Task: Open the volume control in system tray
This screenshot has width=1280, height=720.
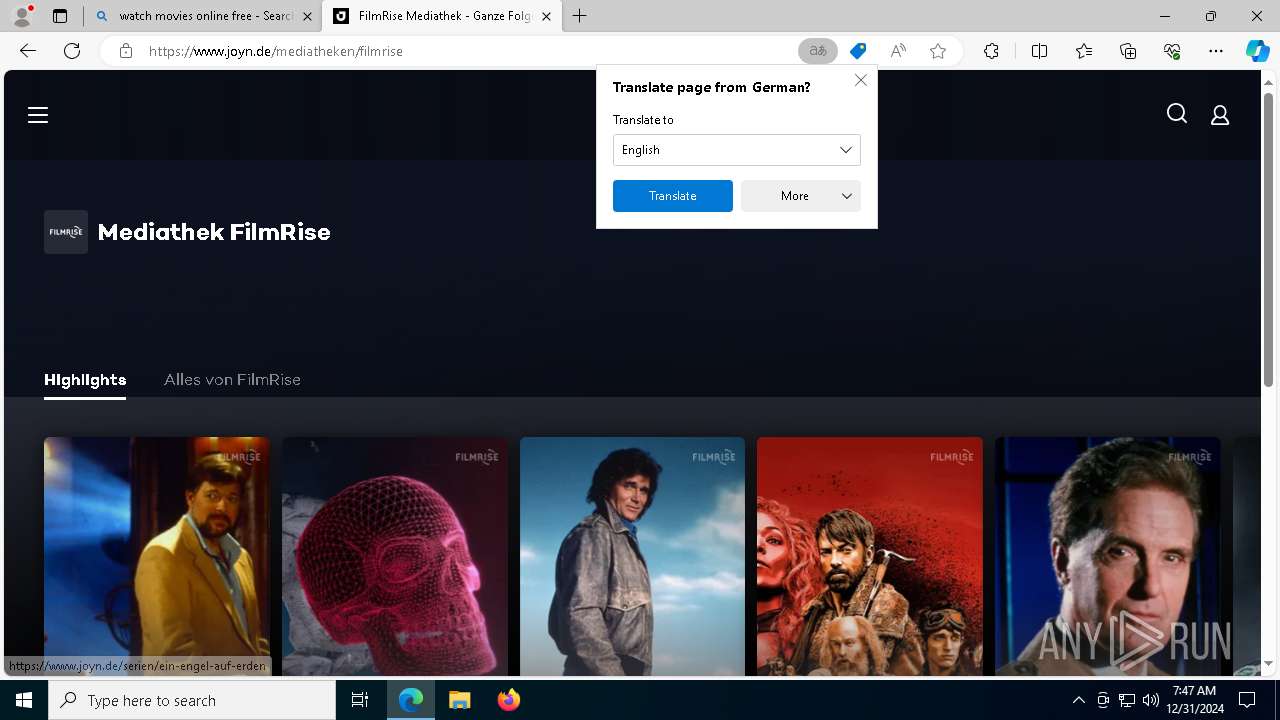Action: [x=1151, y=700]
